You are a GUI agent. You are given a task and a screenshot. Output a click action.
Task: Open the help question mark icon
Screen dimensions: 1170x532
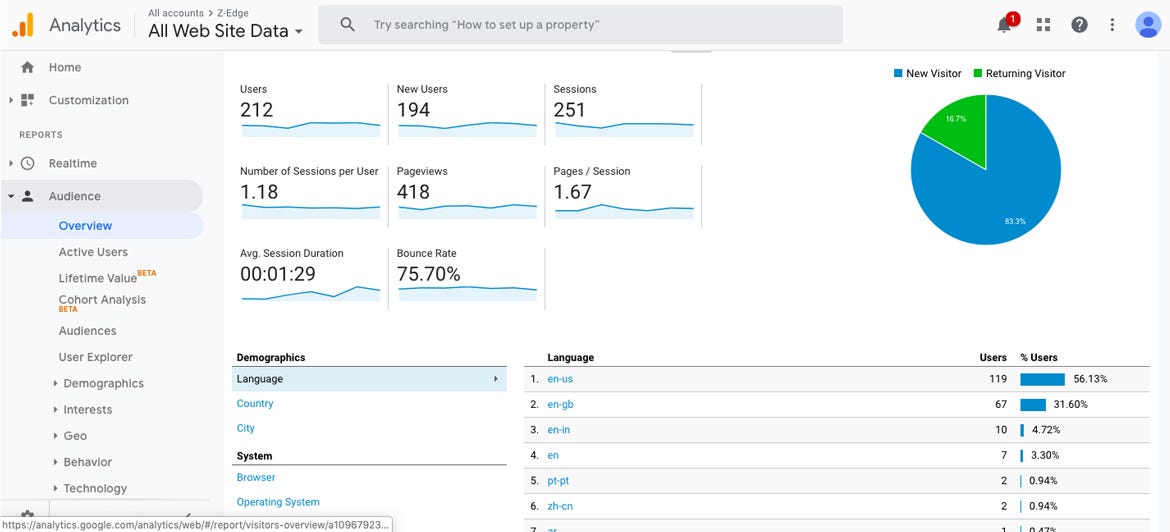click(1079, 25)
